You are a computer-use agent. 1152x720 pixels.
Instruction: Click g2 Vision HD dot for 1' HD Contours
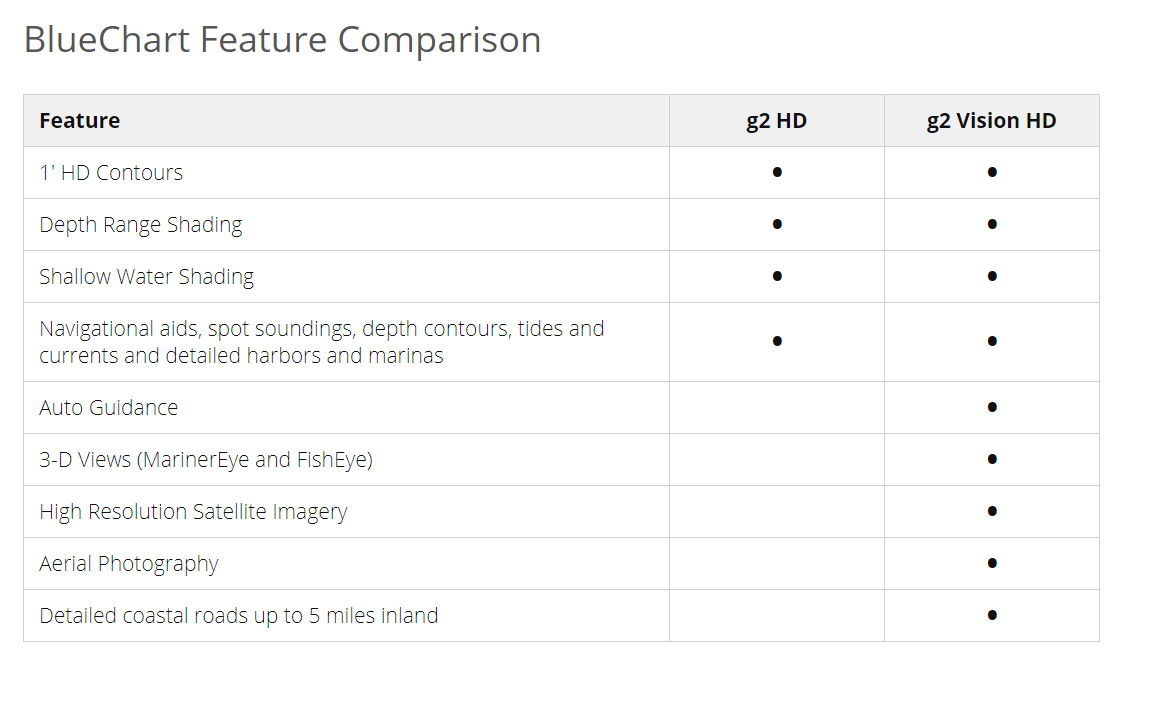tap(992, 172)
